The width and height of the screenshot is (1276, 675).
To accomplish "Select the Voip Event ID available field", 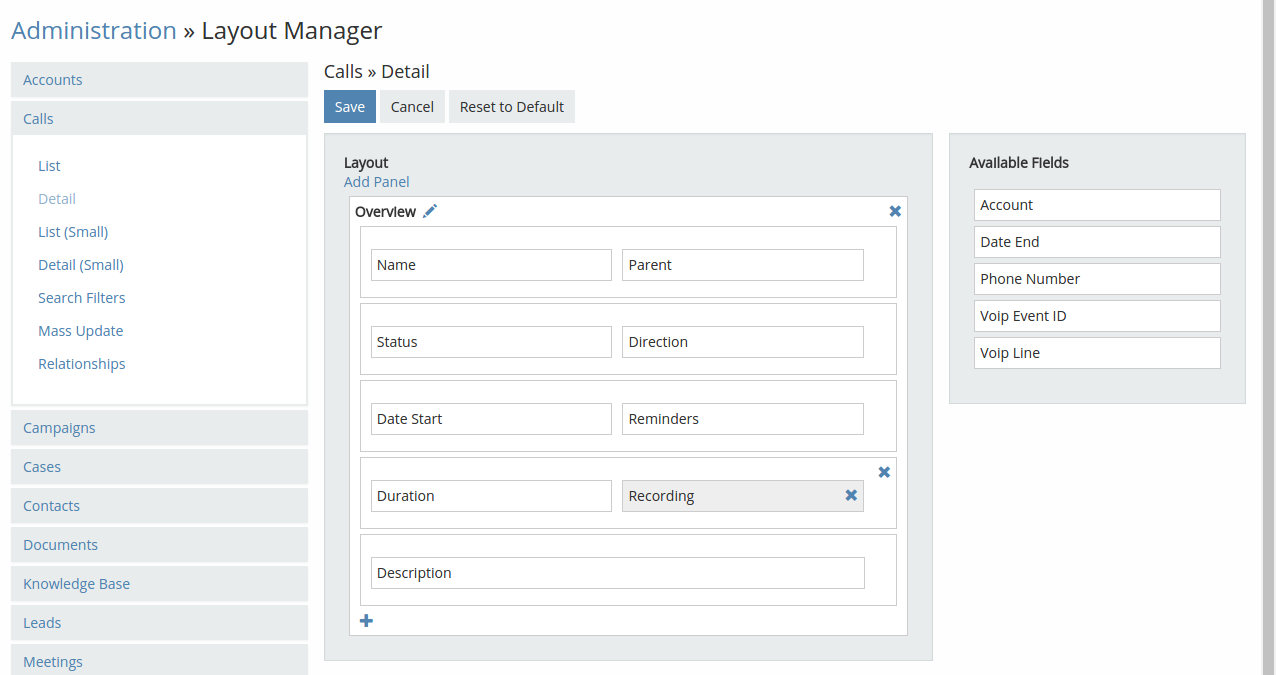I will click(x=1096, y=316).
